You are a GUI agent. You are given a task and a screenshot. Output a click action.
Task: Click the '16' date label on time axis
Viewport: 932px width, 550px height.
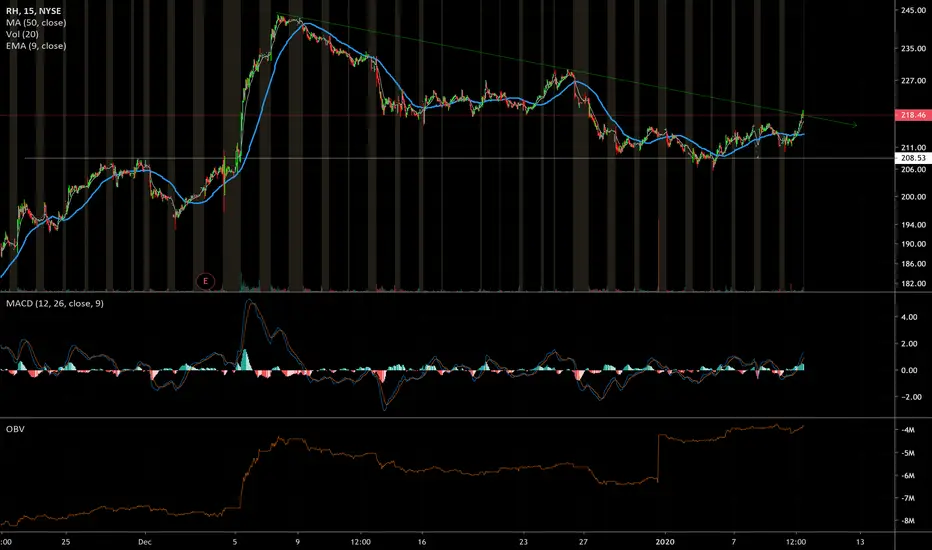tap(422, 542)
